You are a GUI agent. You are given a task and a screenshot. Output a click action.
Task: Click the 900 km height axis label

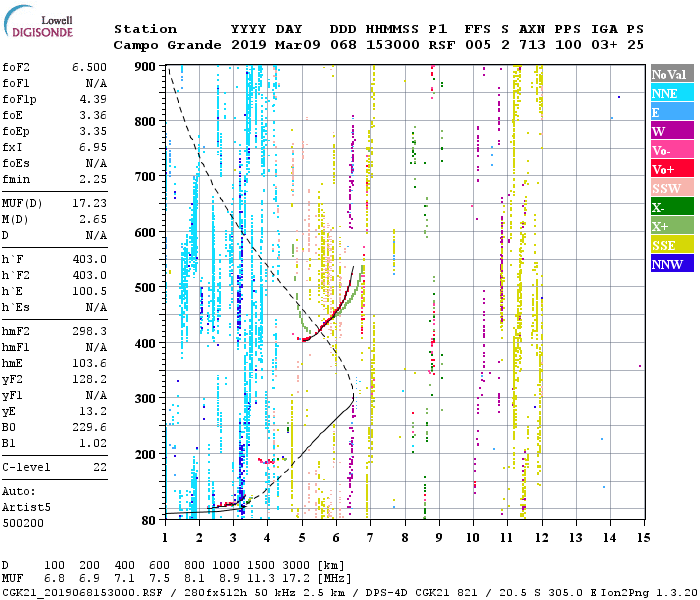[x=145, y=67]
